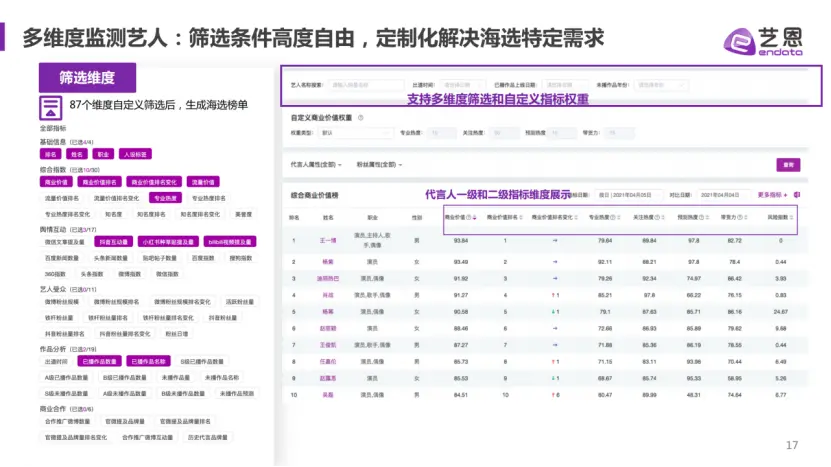The height and width of the screenshot is (467, 831).
Task: Sort by 预测热度 column icon
Action: [x=708, y=217]
